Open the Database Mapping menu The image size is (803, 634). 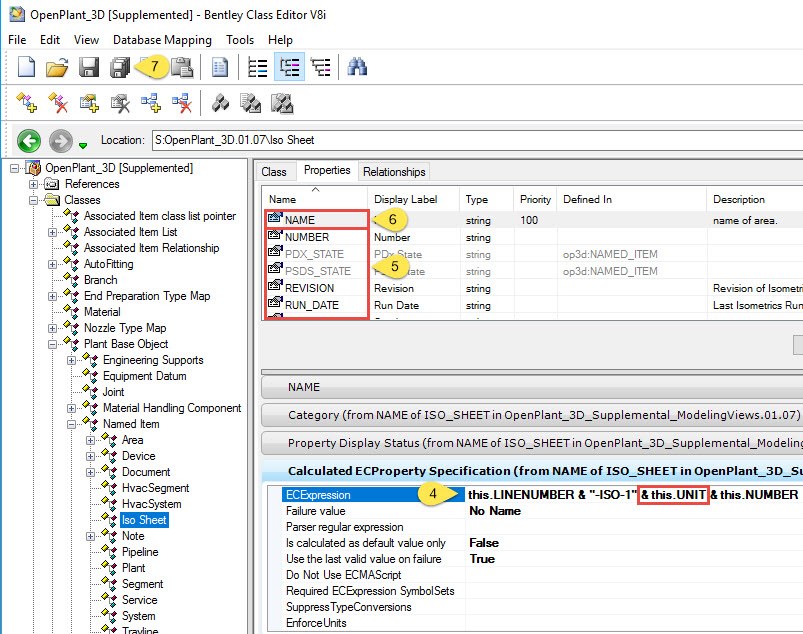162,39
